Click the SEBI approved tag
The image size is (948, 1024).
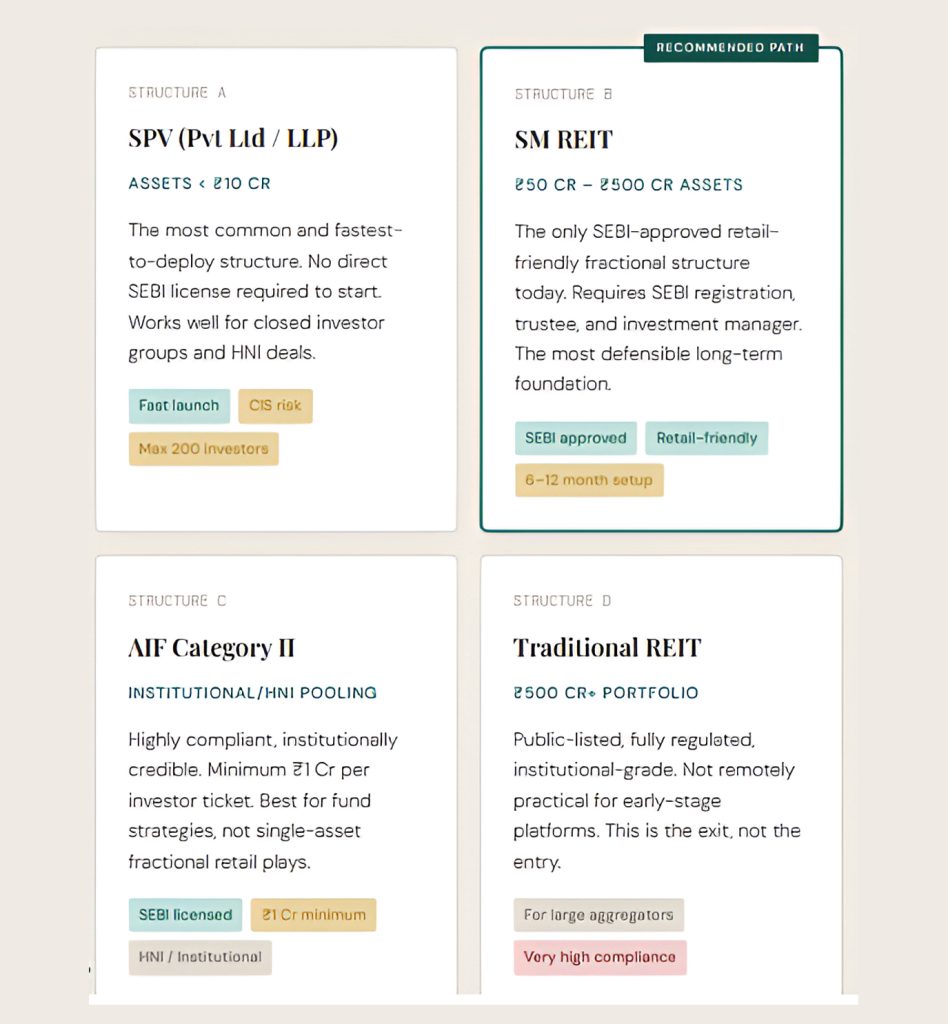click(x=576, y=438)
